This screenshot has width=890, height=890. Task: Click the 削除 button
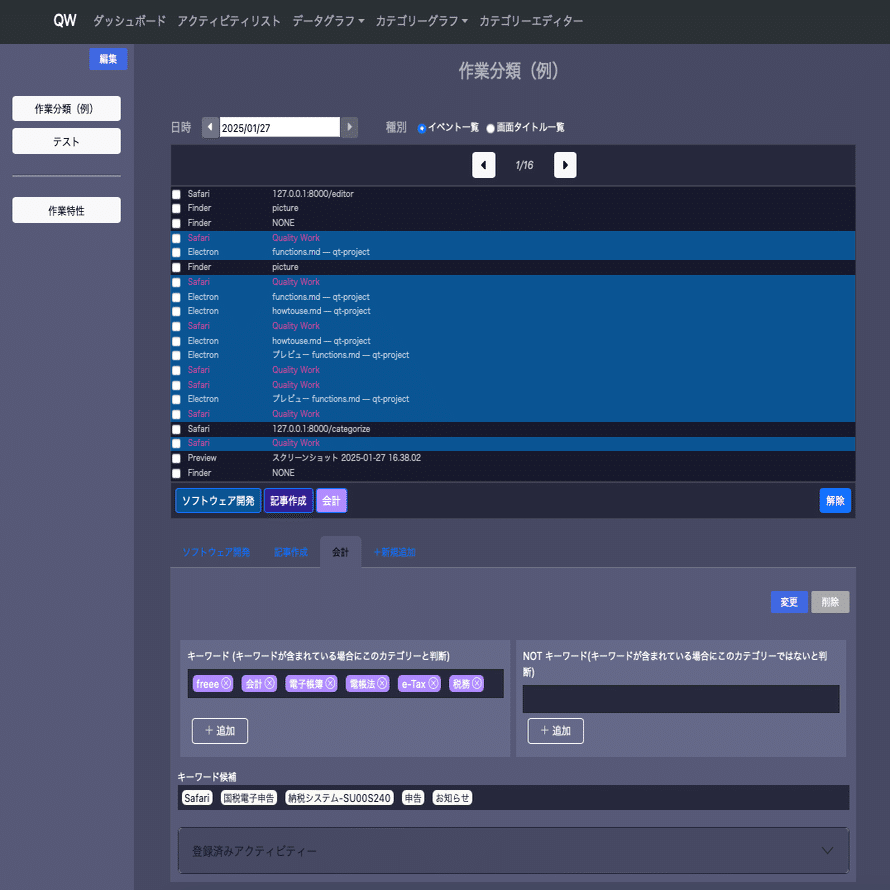coord(830,602)
